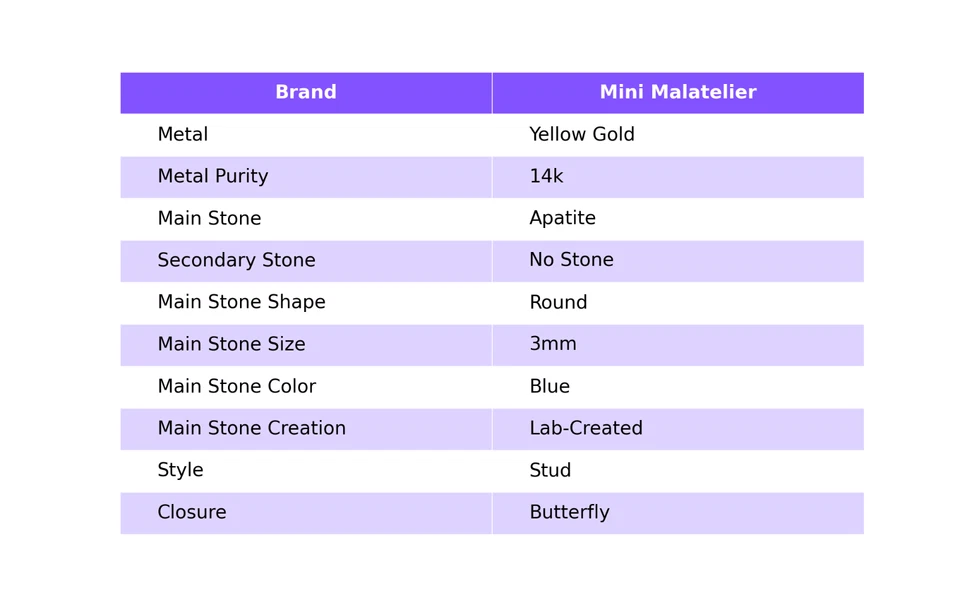The image size is (960, 600).
Task: Click the Metal Purity label
Action: pyautogui.click(x=212, y=177)
